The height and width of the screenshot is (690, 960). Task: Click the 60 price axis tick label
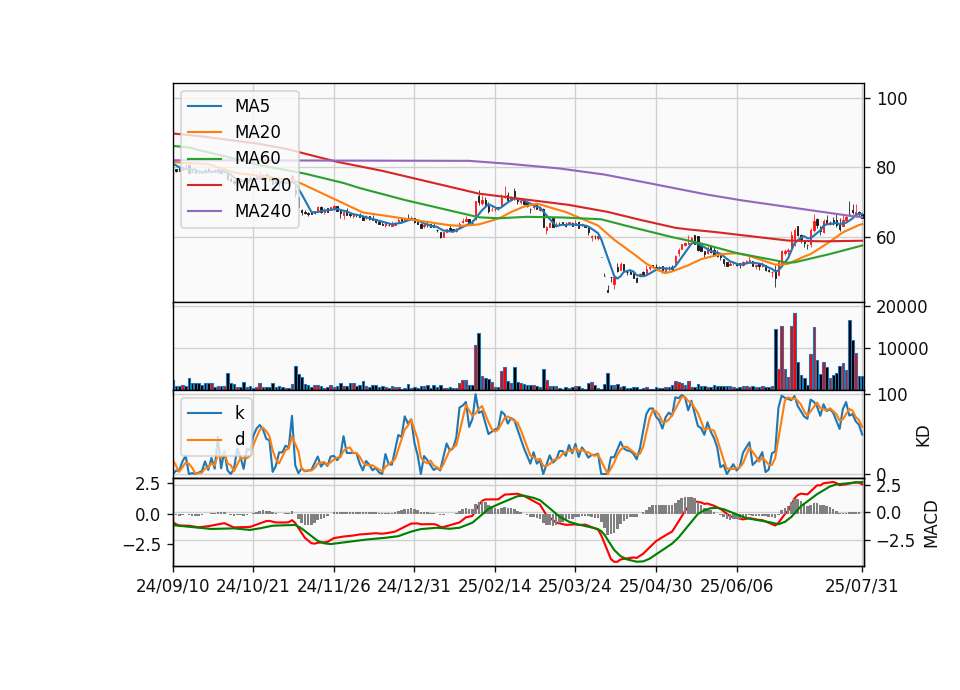(x=887, y=238)
